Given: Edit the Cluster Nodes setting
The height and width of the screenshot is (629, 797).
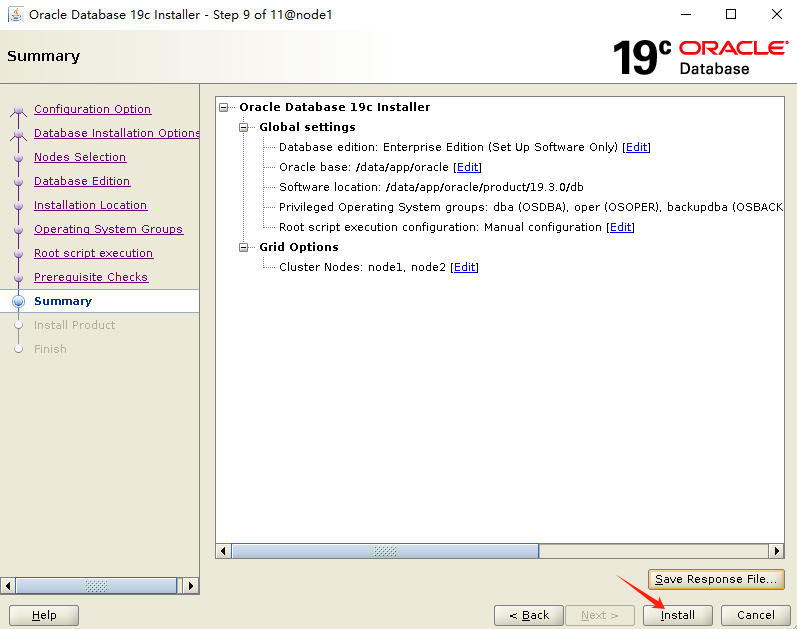Looking at the screenshot, I should [x=465, y=267].
